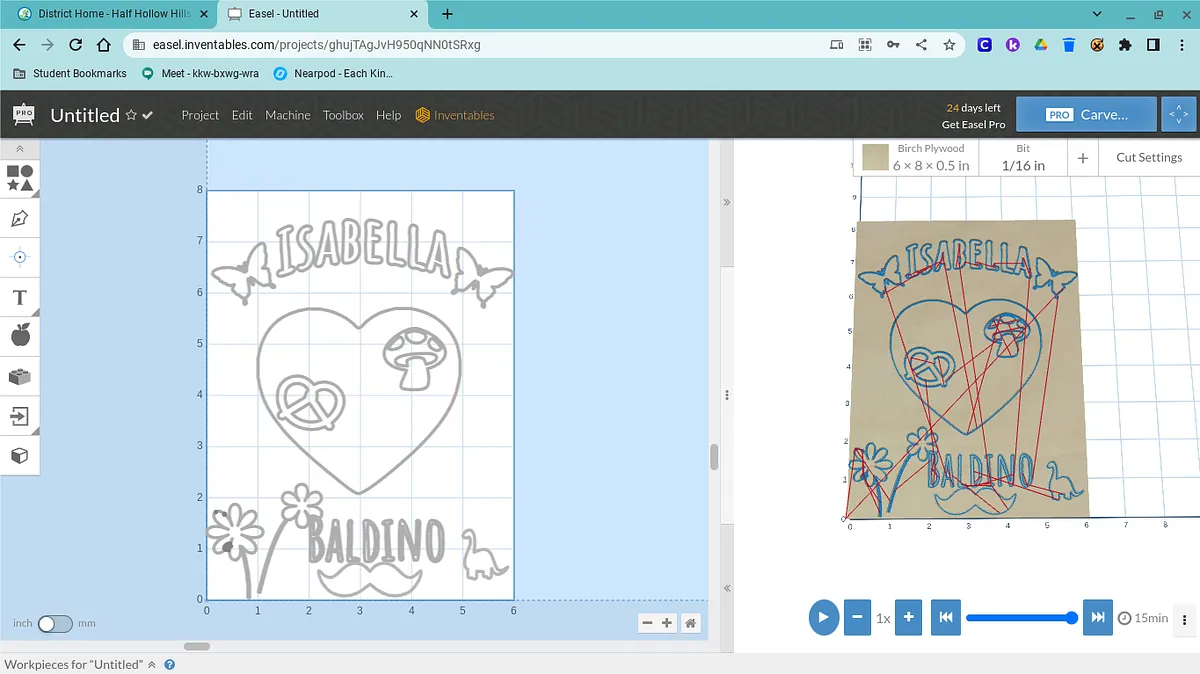Zoom in design canvas with plus

point(667,623)
